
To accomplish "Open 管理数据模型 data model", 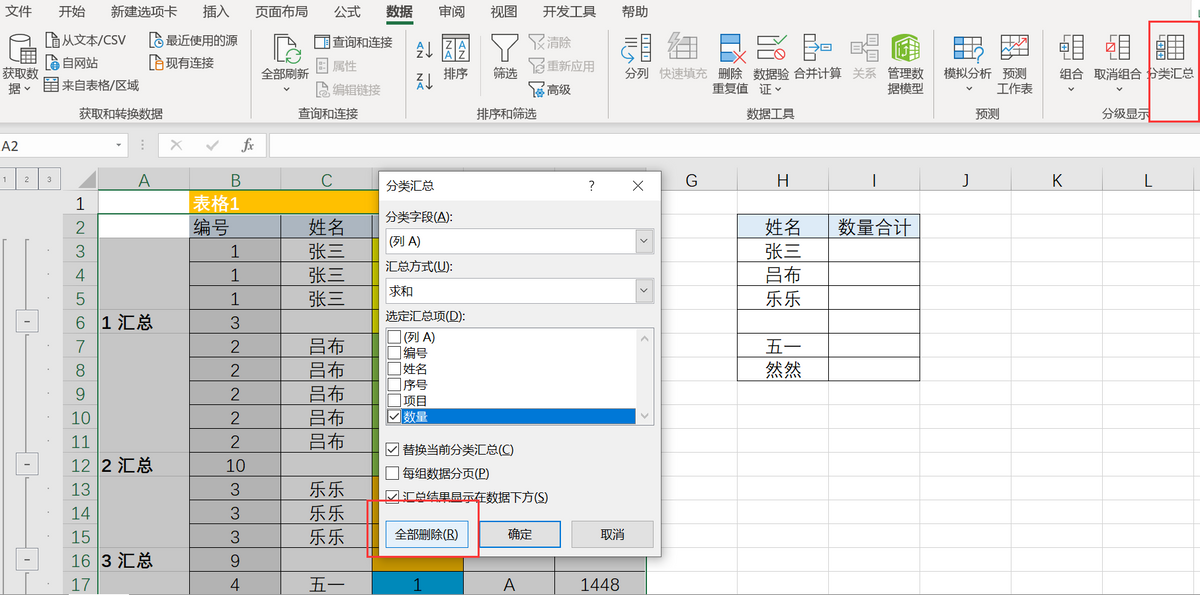I will [x=905, y=63].
